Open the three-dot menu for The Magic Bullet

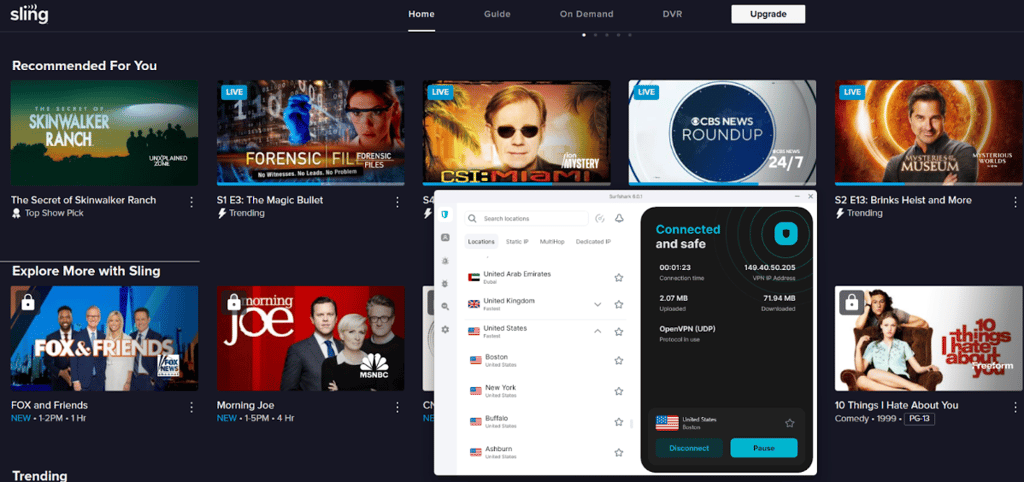click(x=397, y=202)
